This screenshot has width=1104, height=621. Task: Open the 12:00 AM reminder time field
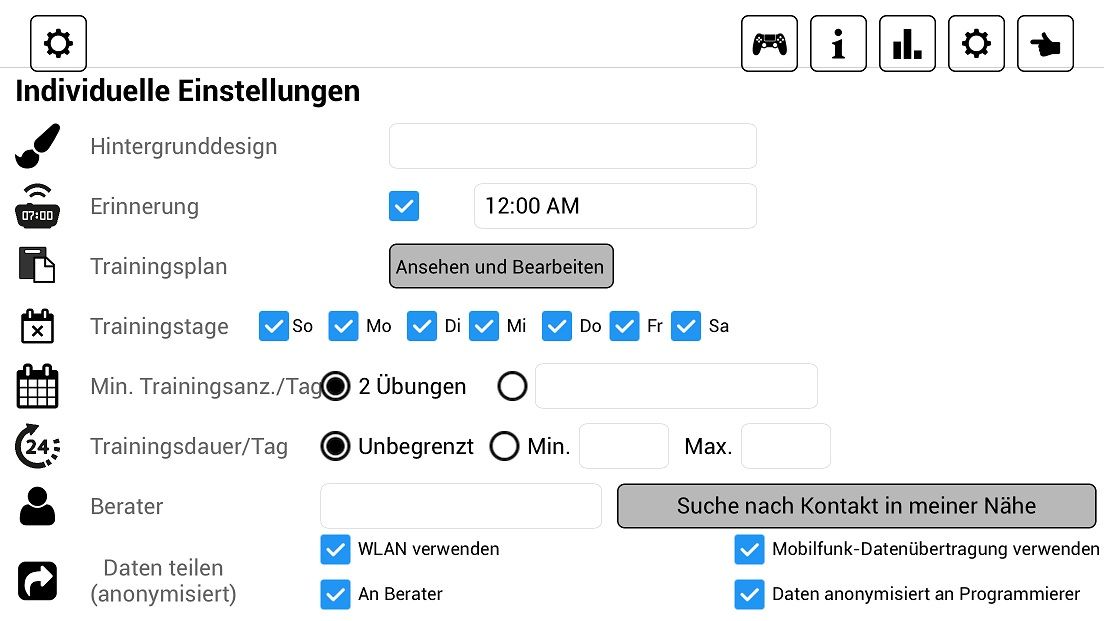615,206
